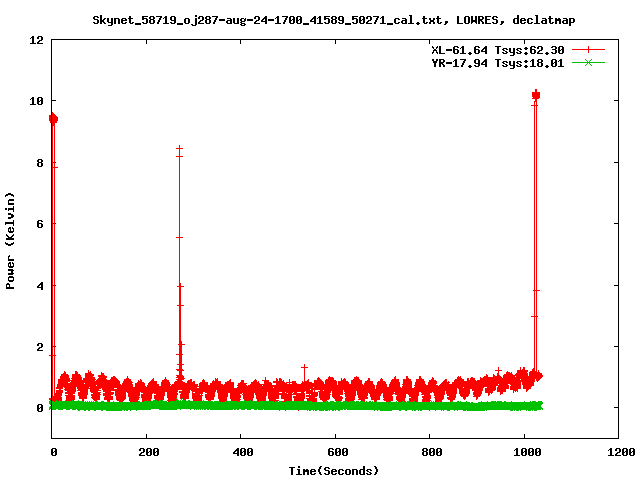
Task: Click the y-axis tick label 6
Action: (x=40, y=224)
